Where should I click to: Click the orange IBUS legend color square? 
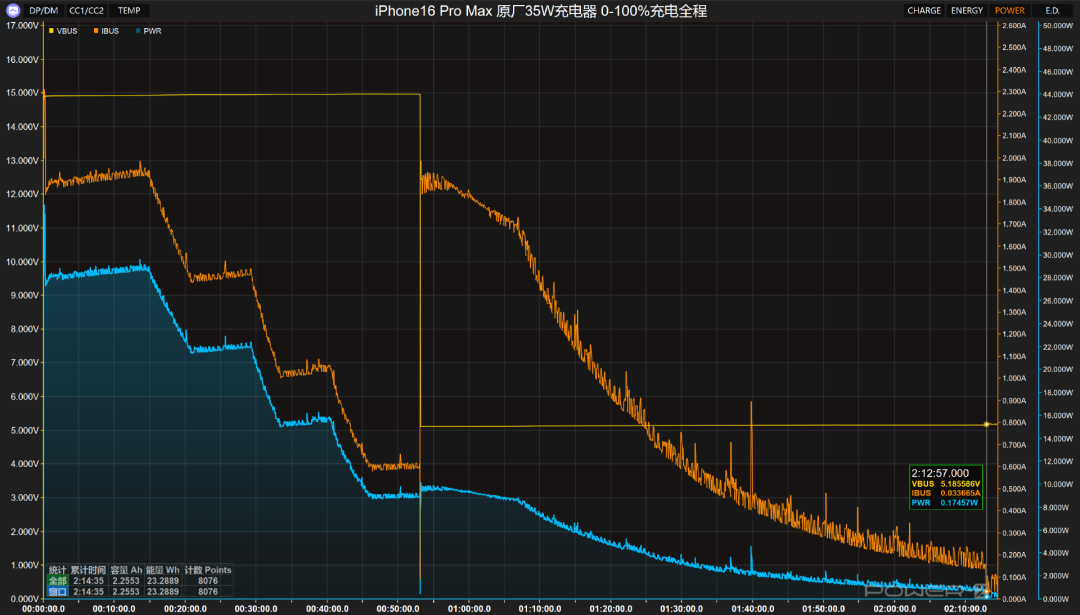pyautogui.click(x=96, y=31)
